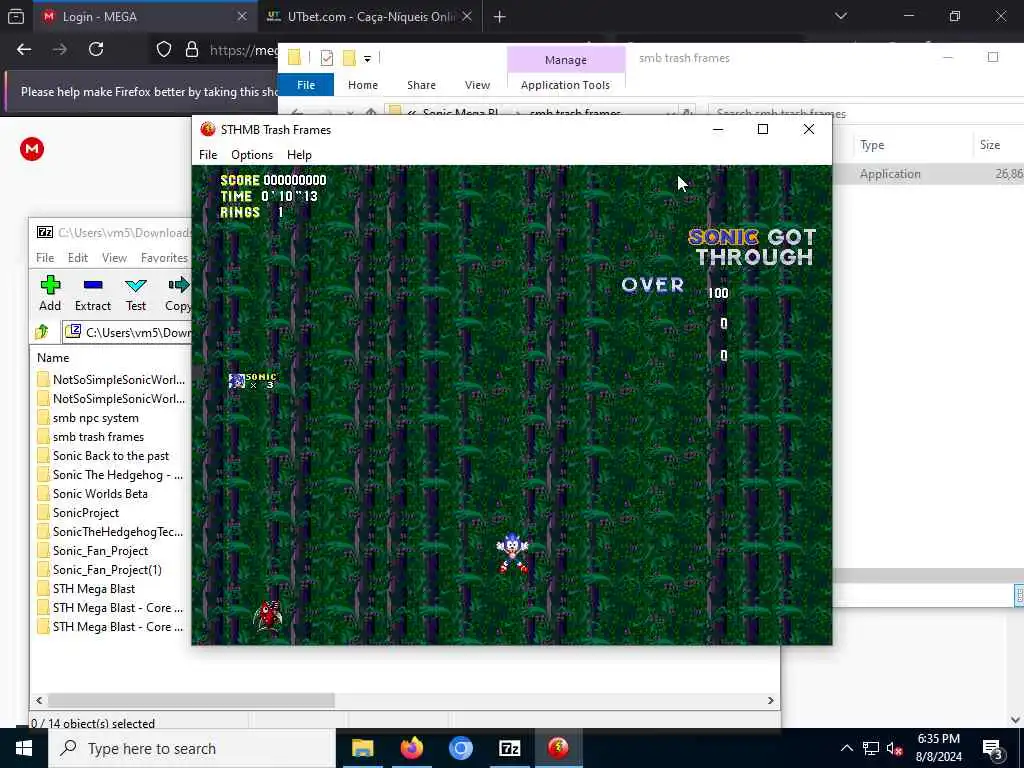Switch to Home tab in Explorer
1024x768 pixels.
coord(362,85)
